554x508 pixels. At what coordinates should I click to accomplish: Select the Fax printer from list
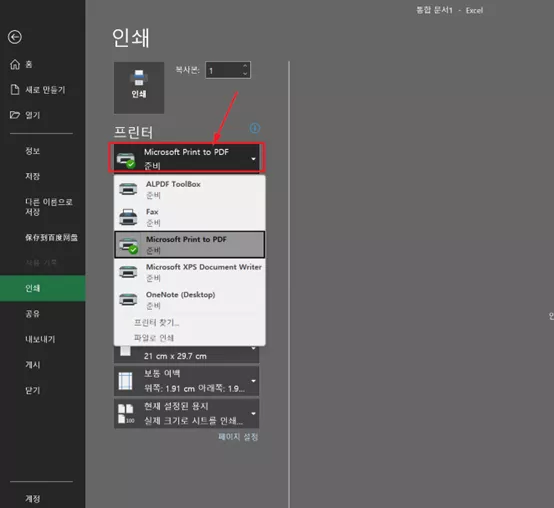(189, 217)
